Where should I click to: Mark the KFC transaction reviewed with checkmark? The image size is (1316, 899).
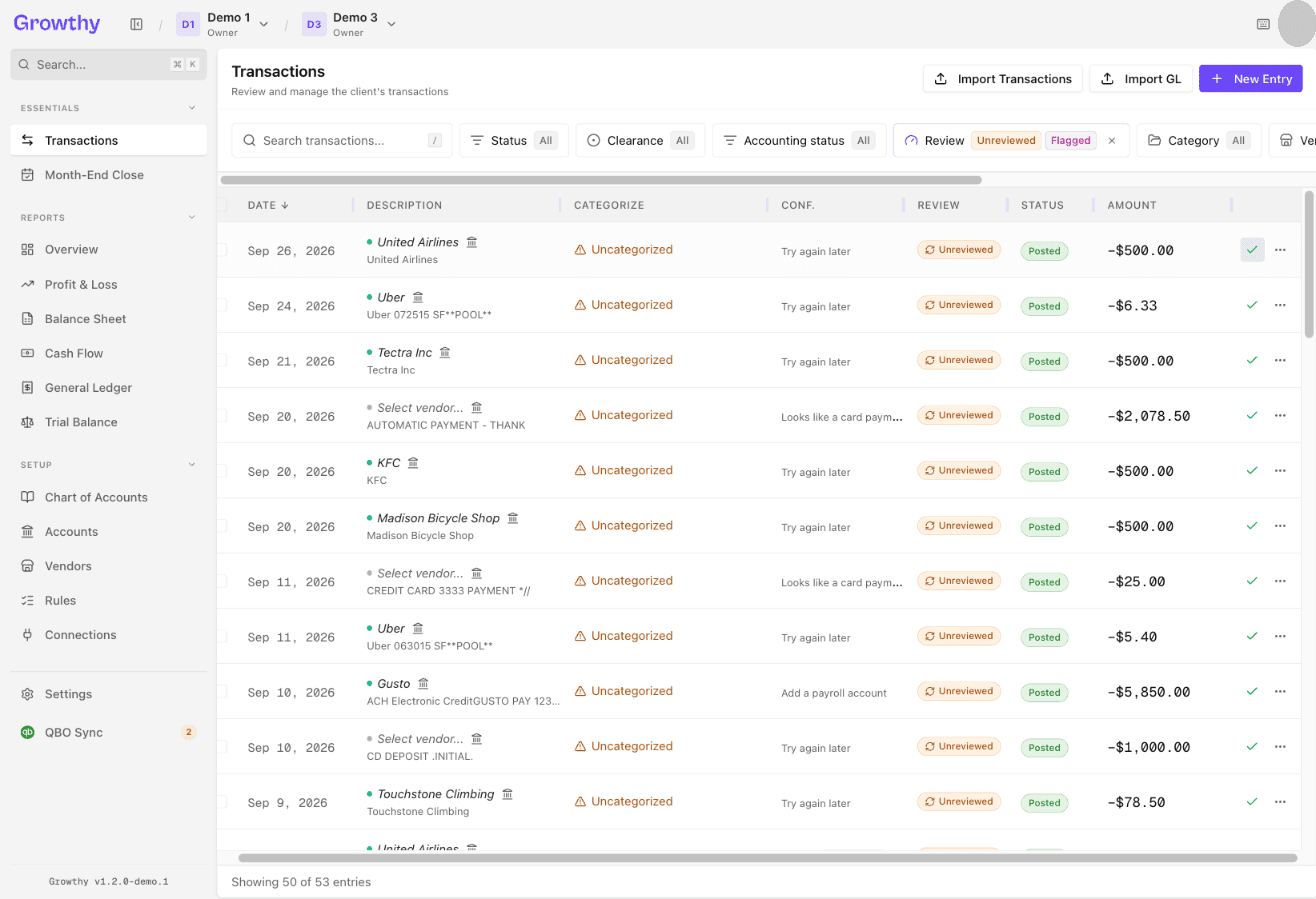(1252, 471)
